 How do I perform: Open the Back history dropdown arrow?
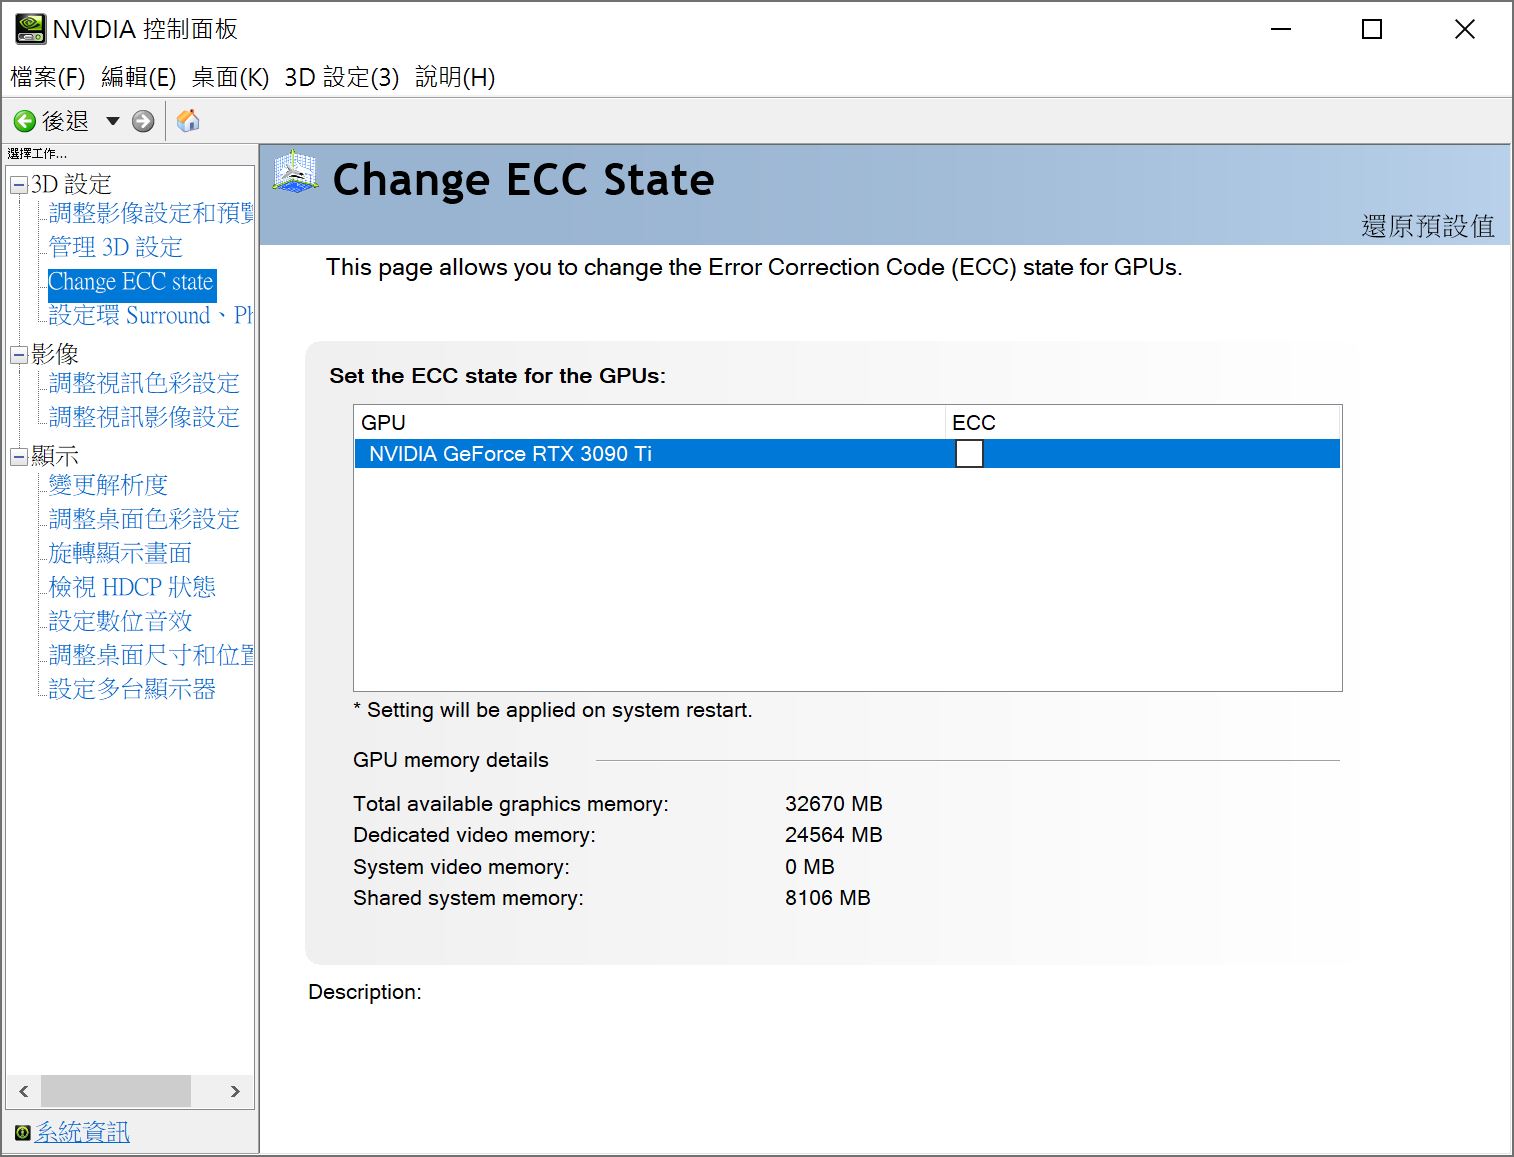tap(113, 121)
